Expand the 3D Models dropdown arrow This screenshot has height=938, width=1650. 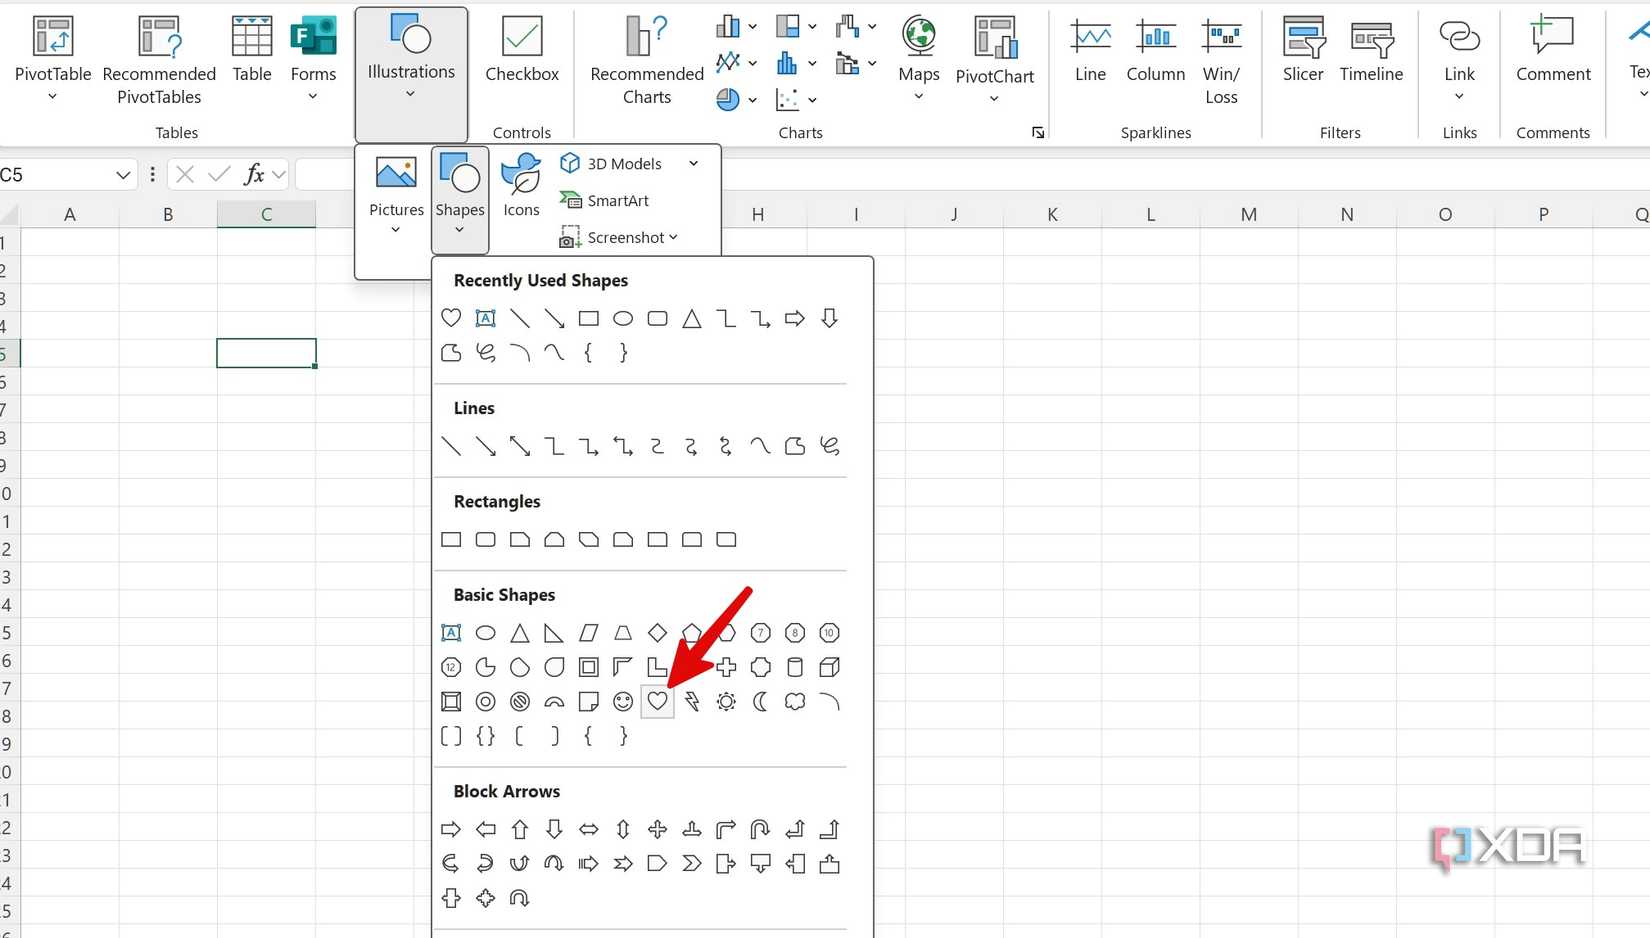click(x=694, y=163)
